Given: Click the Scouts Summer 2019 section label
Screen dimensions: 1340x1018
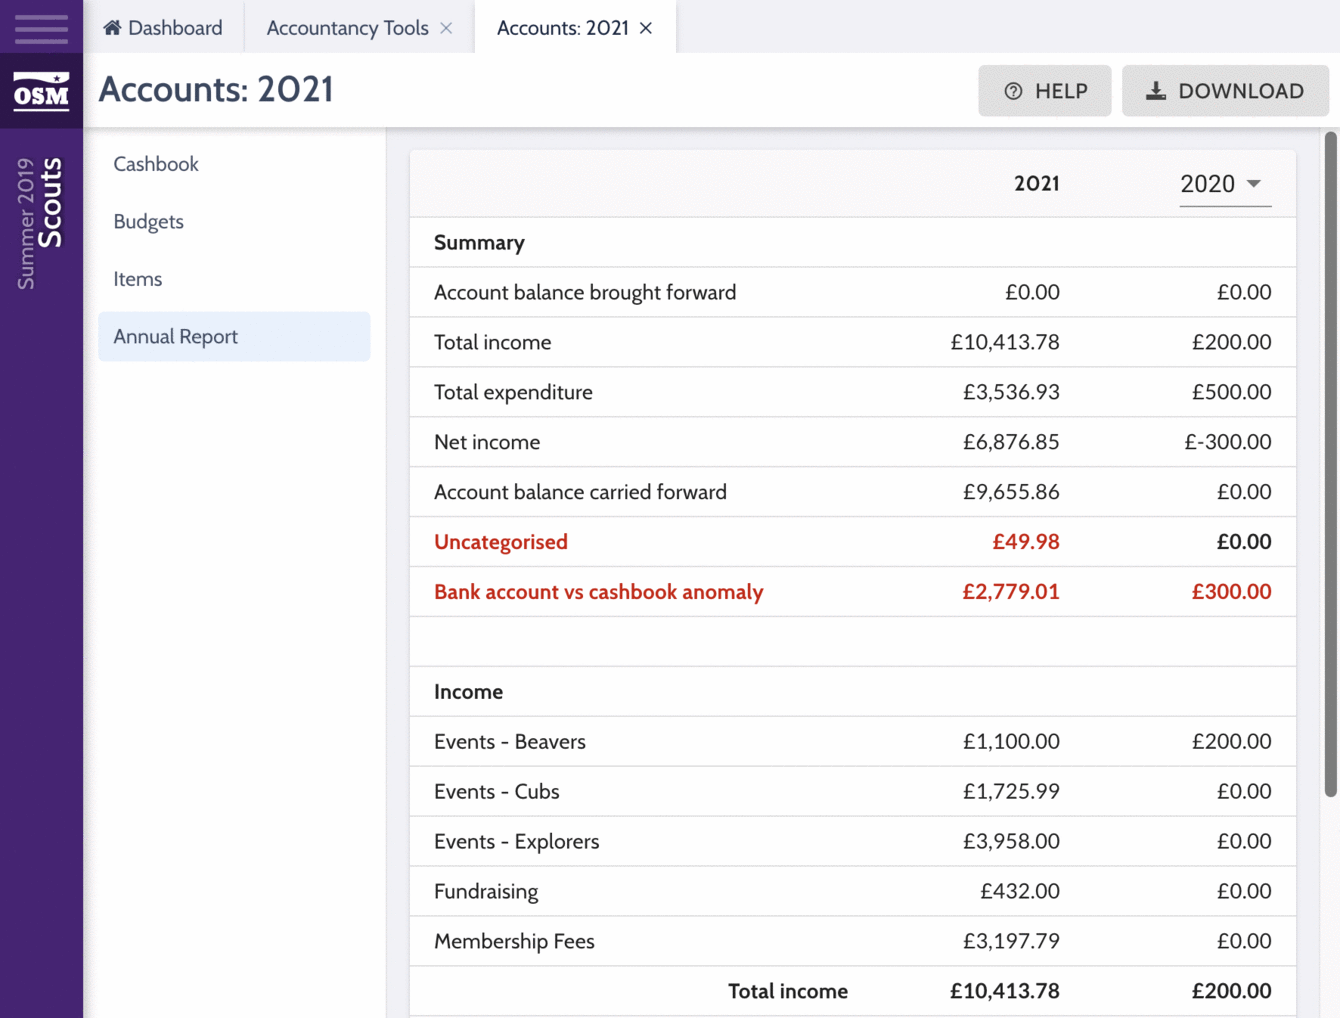Looking at the screenshot, I should tap(41, 222).
